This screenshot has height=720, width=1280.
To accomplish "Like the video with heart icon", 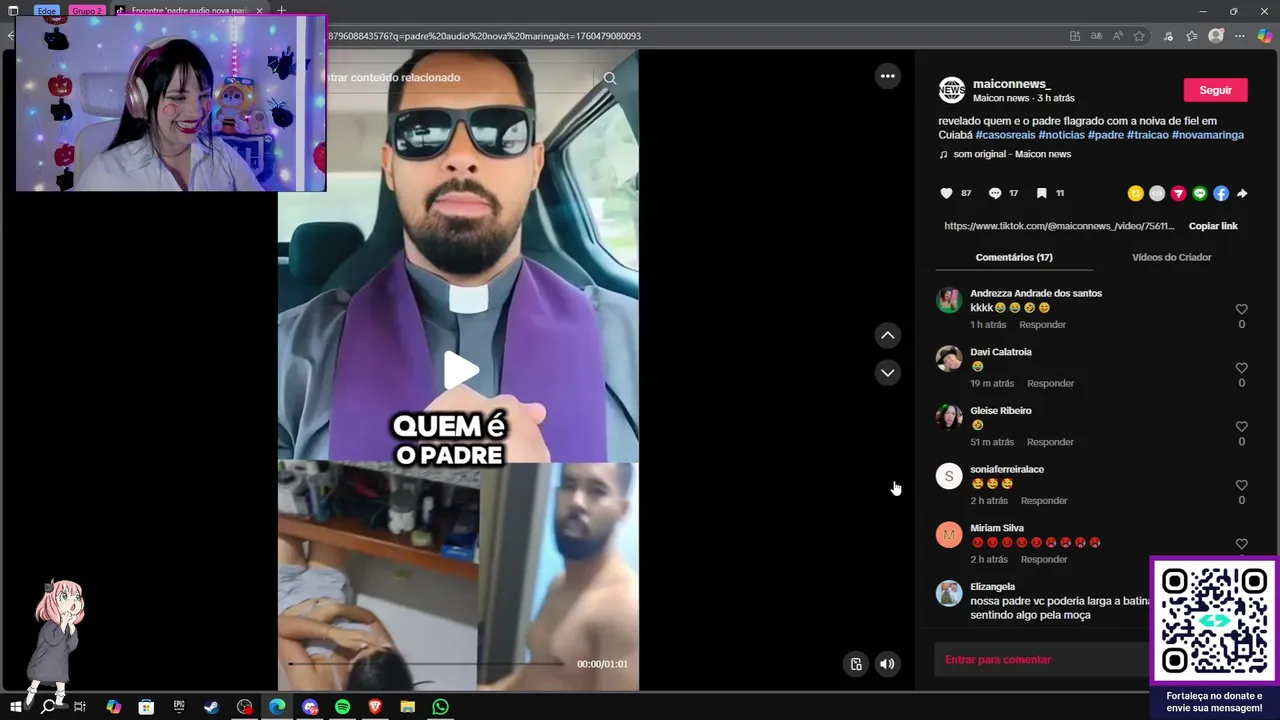I will [x=947, y=193].
